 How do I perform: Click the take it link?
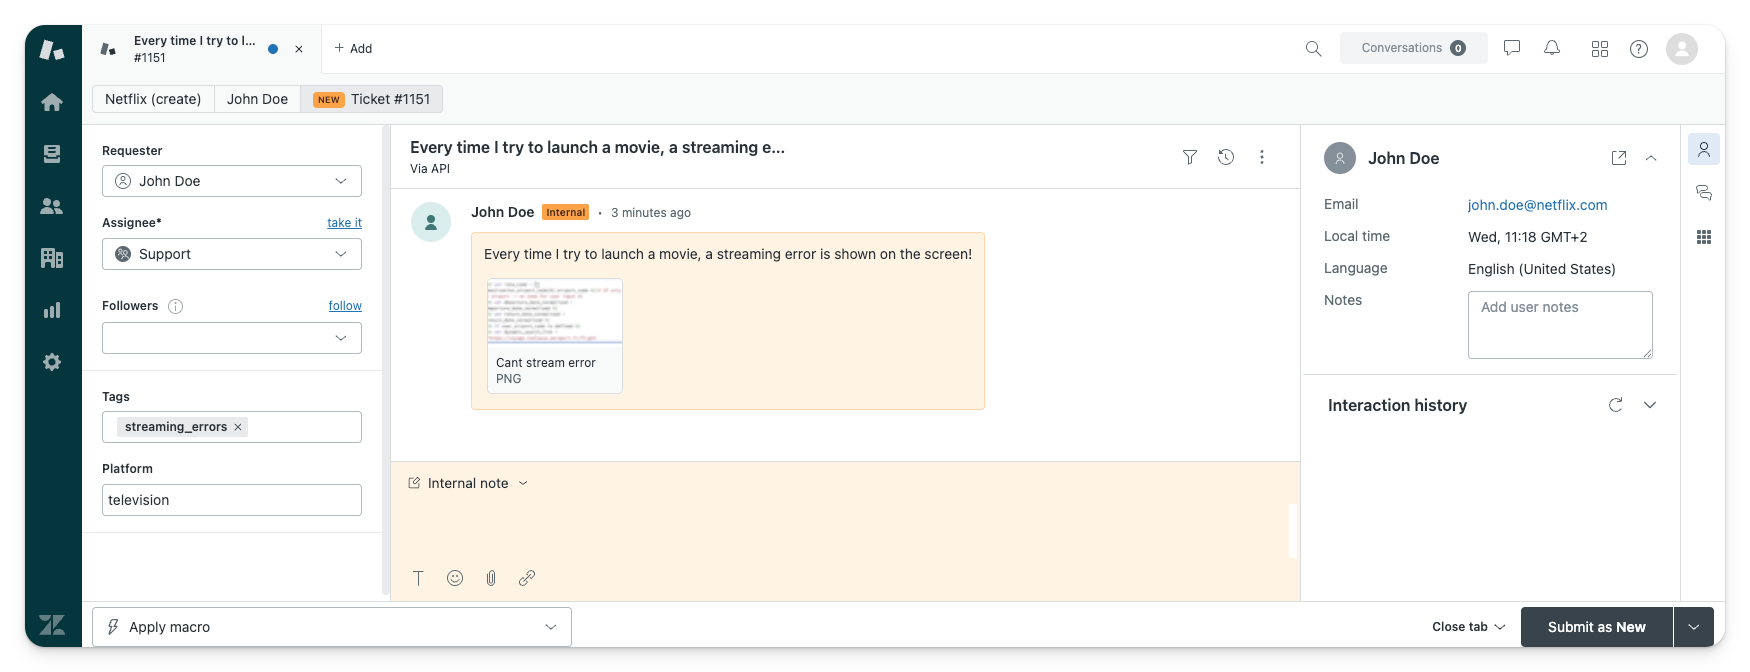344,223
